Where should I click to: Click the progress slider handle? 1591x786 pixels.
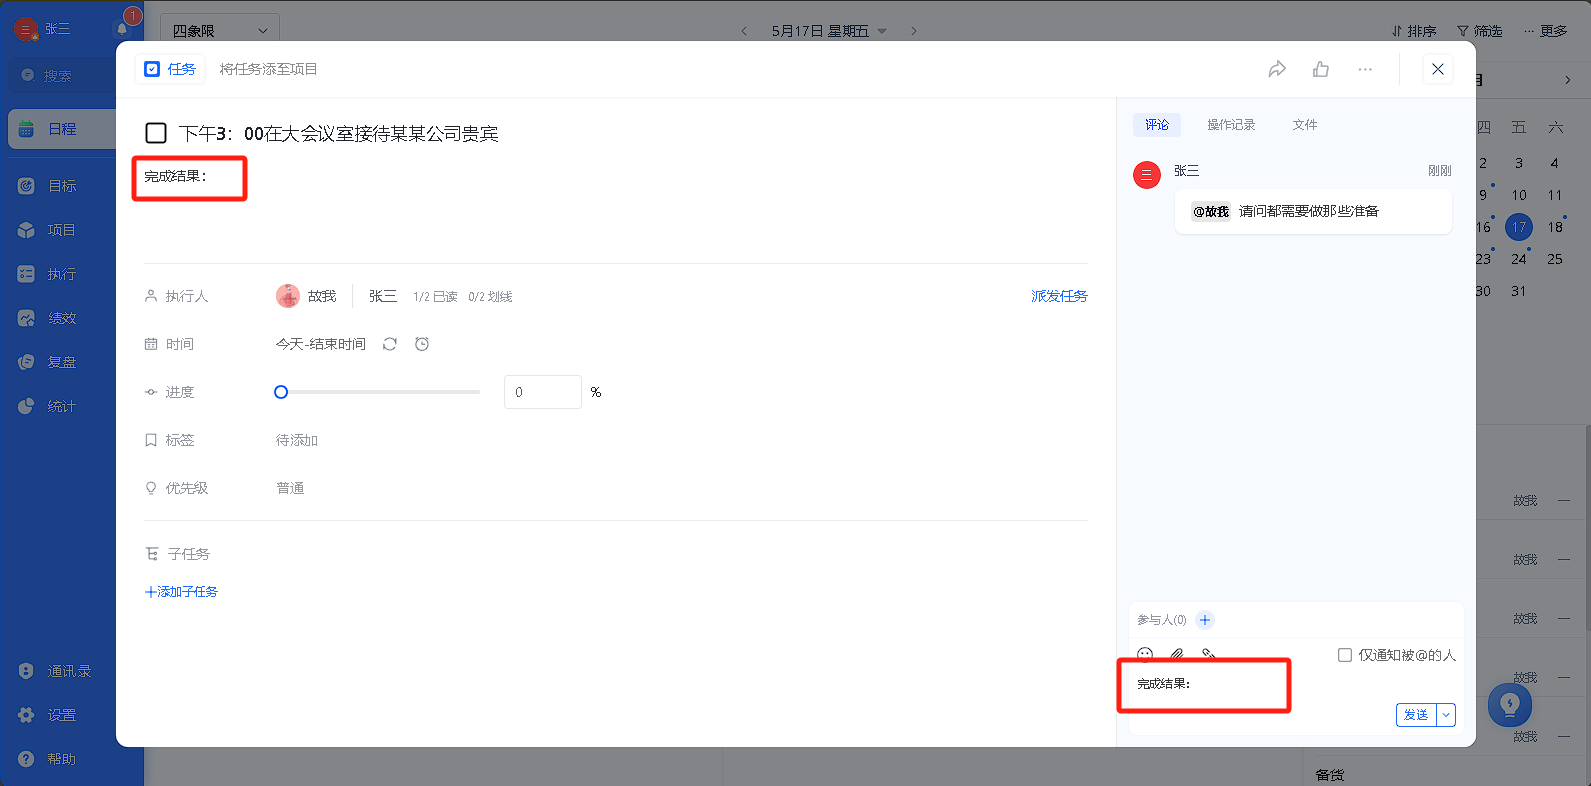click(281, 392)
